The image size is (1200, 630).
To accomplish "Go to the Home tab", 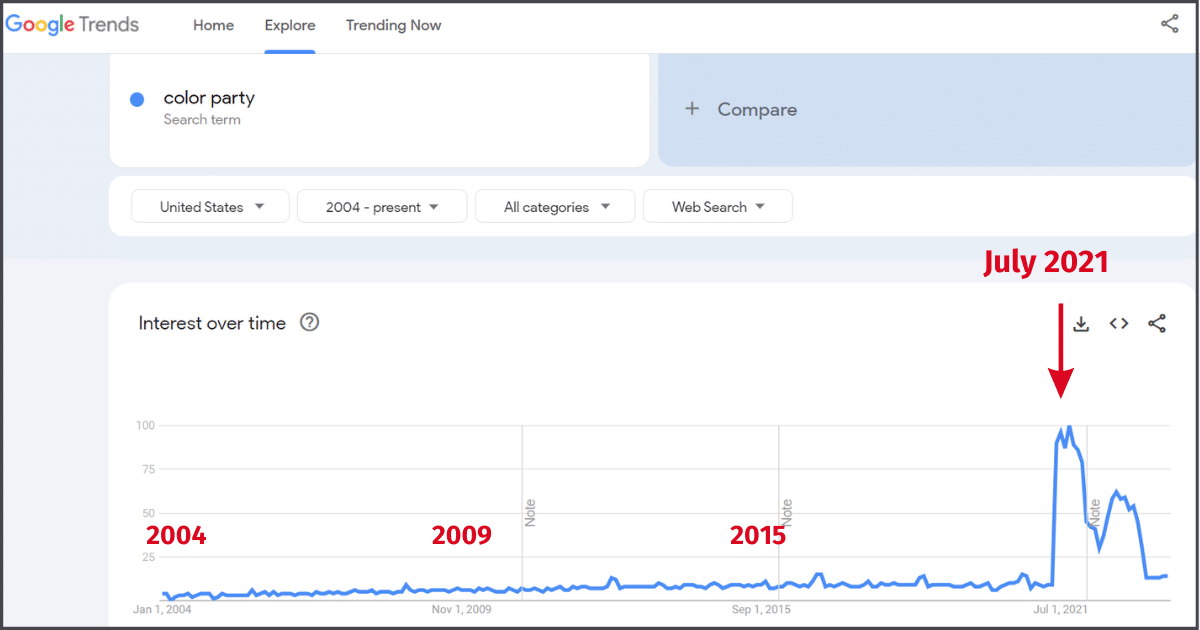I will [x=213, y=26].
